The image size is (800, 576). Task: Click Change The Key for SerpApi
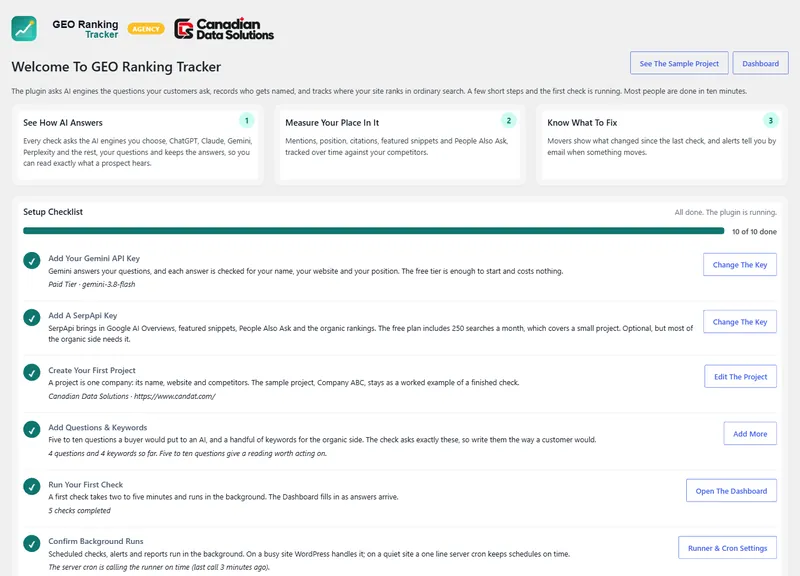coord(740,322)
